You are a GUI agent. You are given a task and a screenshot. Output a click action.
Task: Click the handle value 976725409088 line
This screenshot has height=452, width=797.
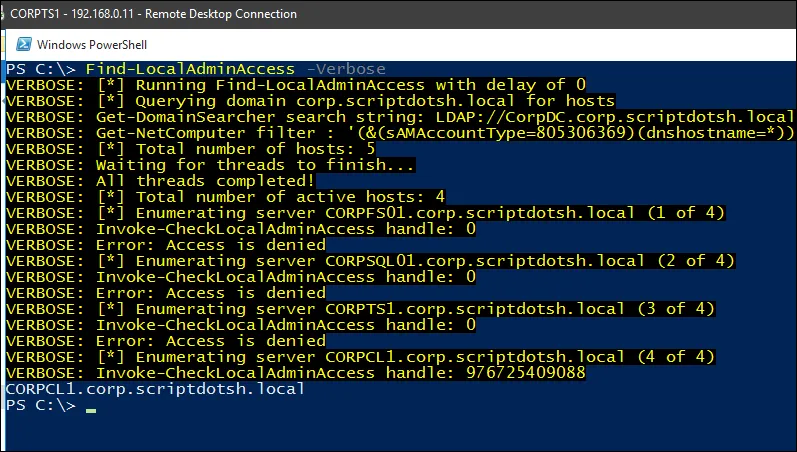click(296, 373)
